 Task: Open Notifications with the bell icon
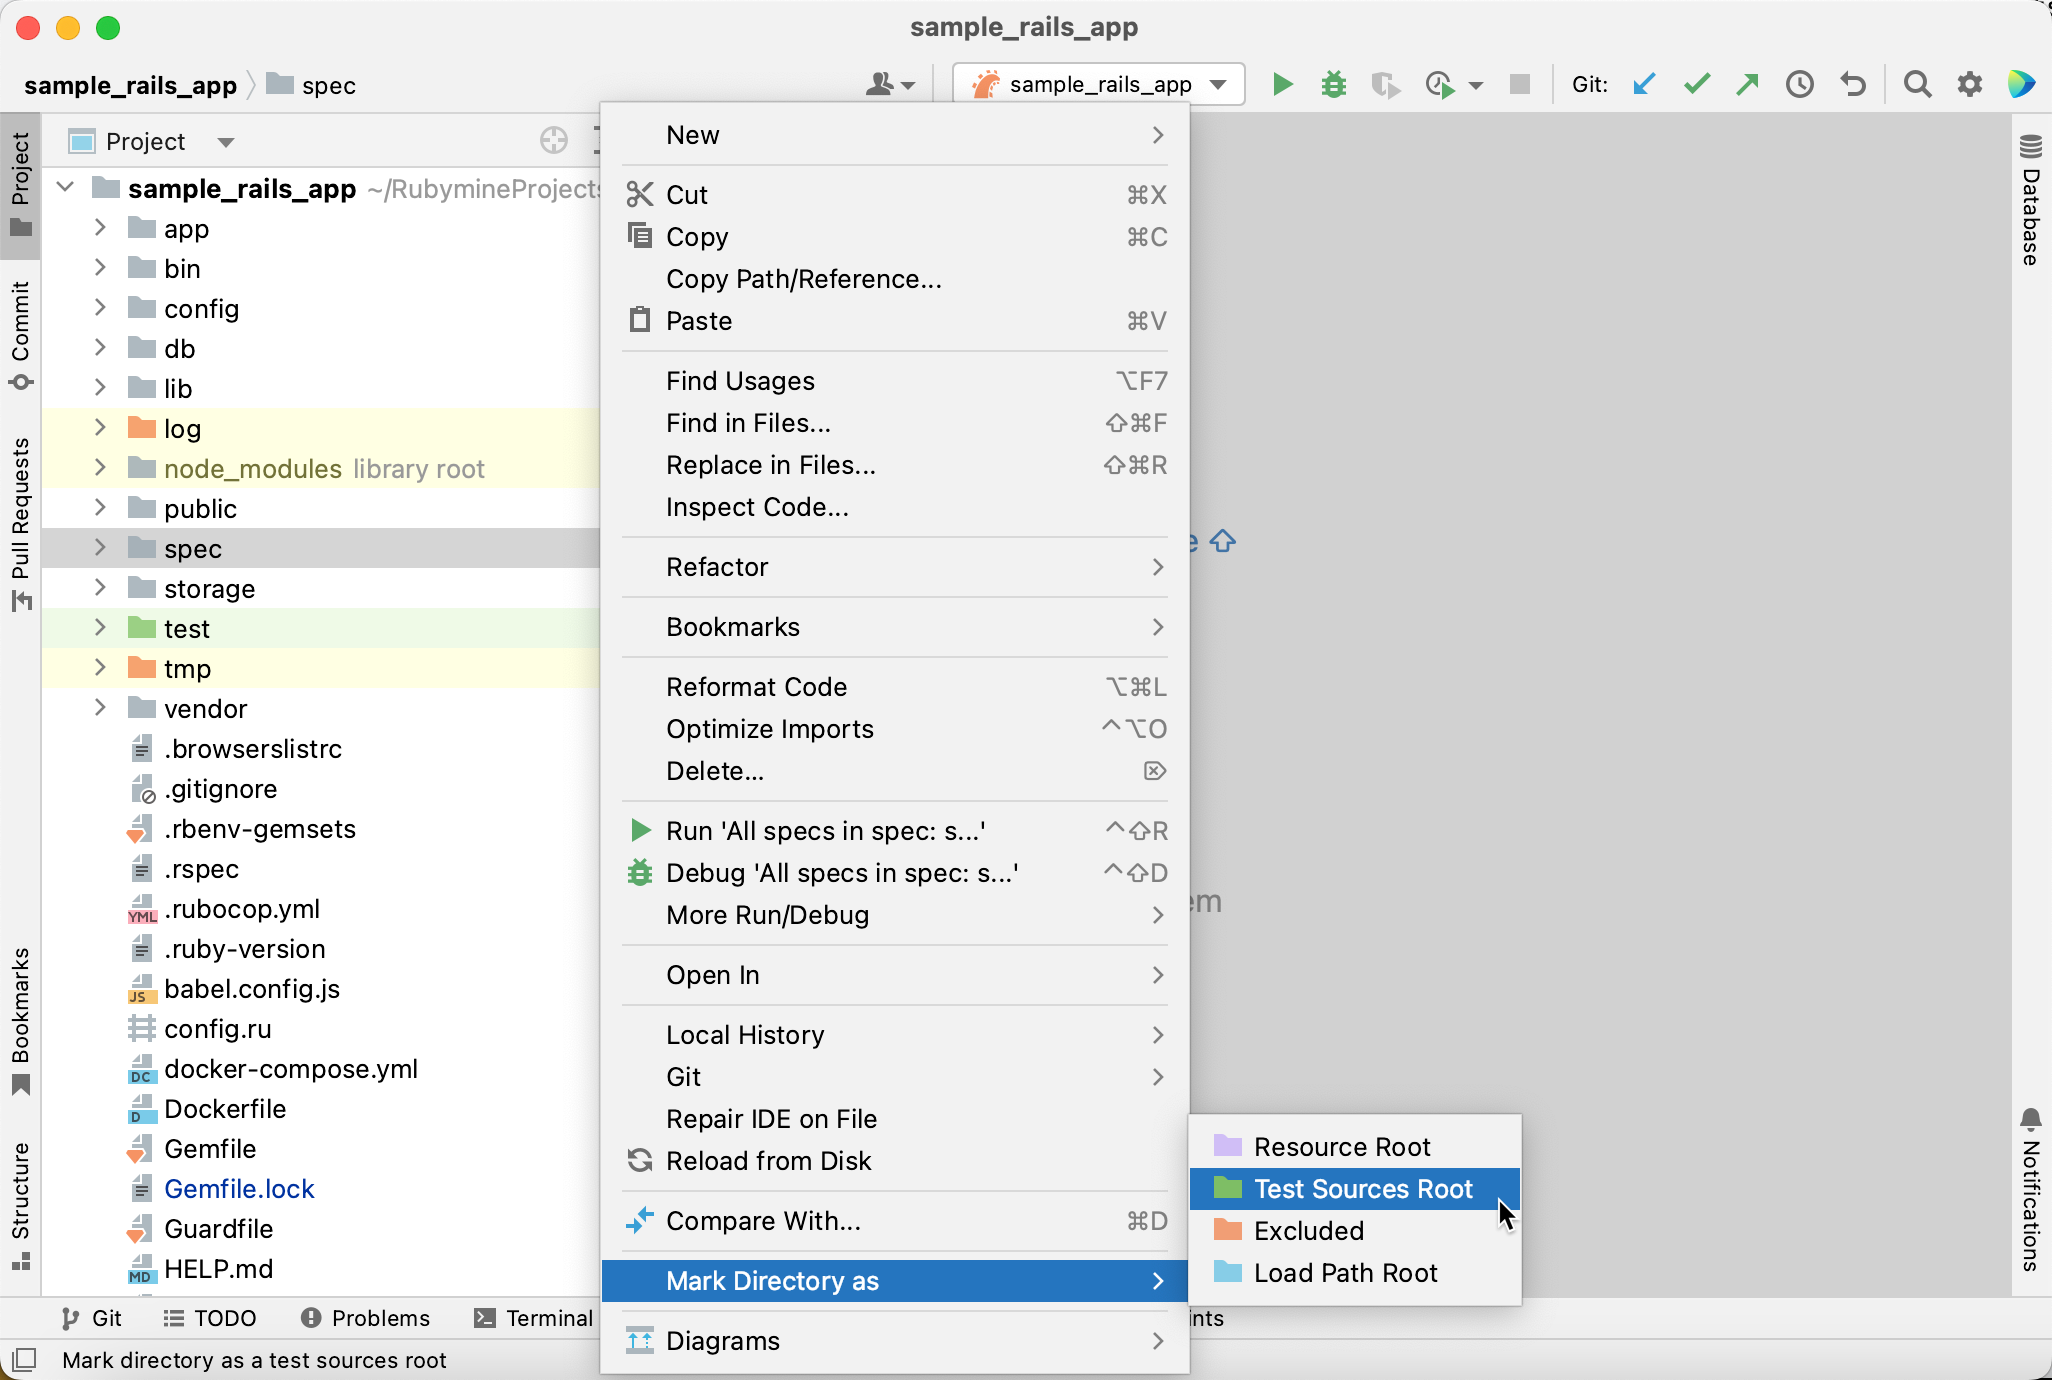(x=2029, y=1120)
